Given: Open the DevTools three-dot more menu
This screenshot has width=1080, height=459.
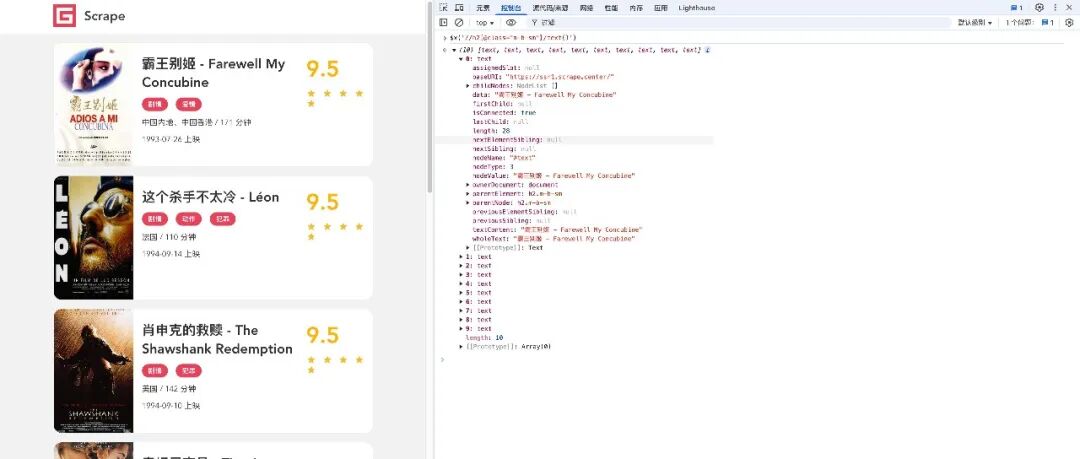Looking at the screenshot, I should 1055,8.
